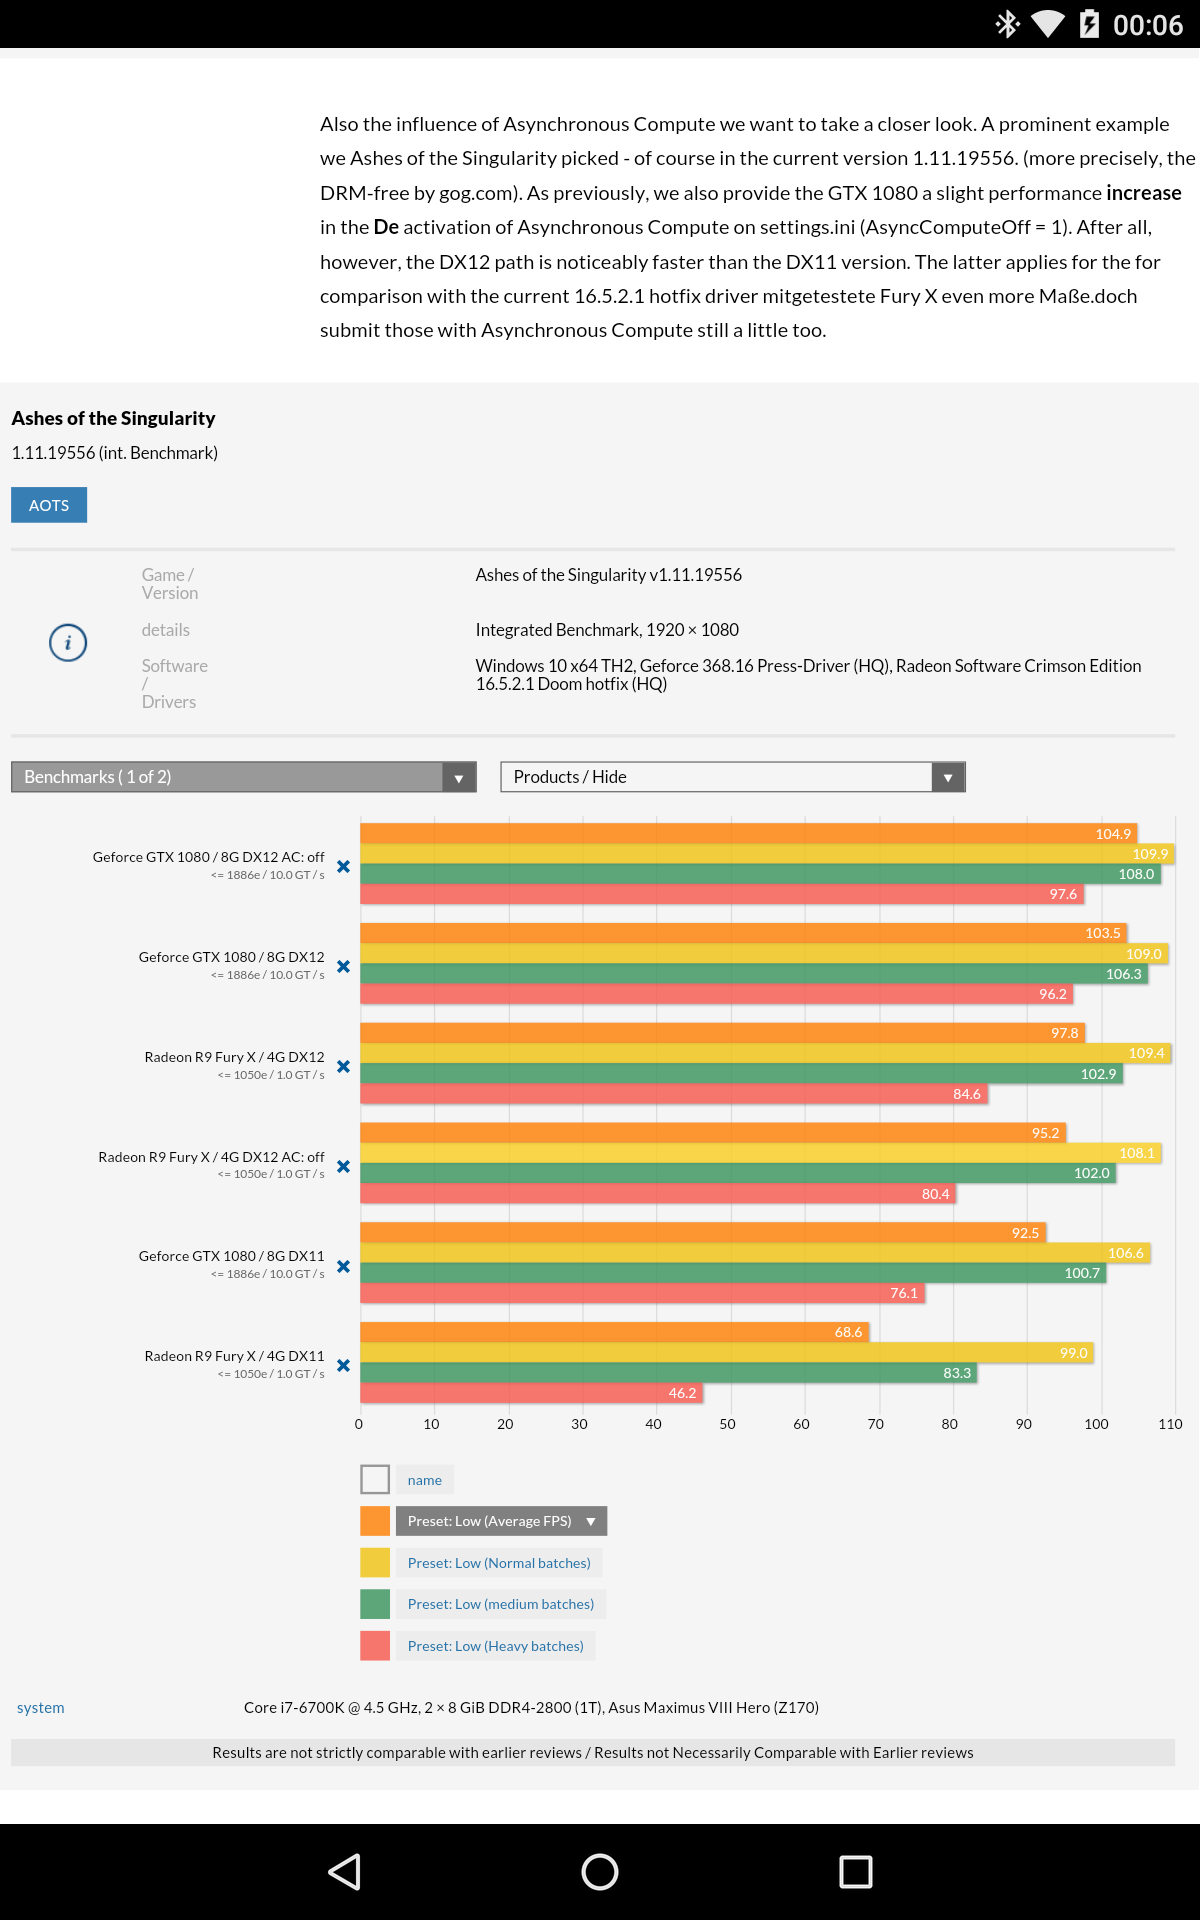Click the Integrated Benchmark, 1920 × 1080 detail text
The height and width of the screenshot is (1920, 1200).
pos(607,630)
